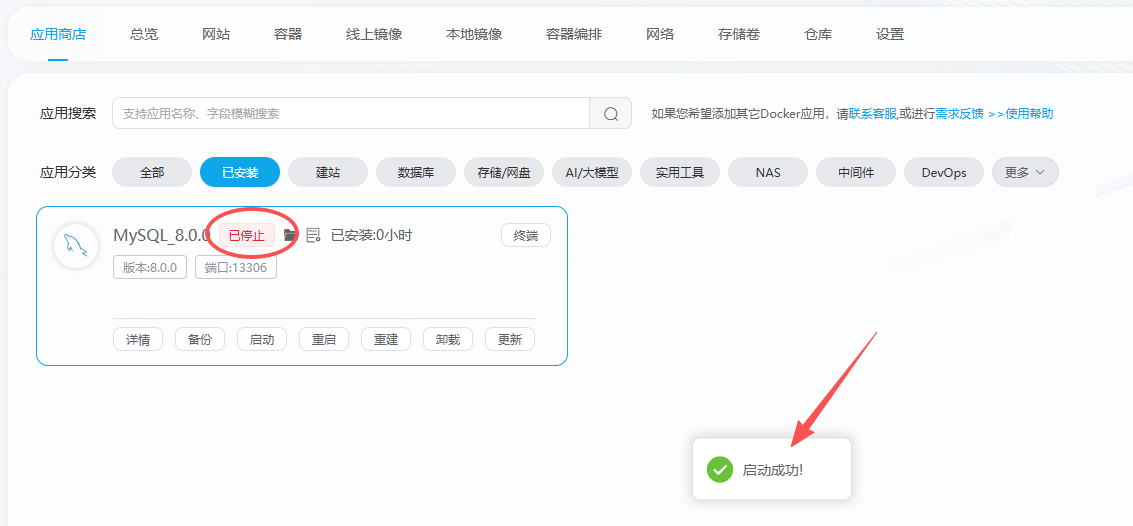Click the search magnifier icon button
This screenshot has width=1133, height=526.
(x=611, y=113)
